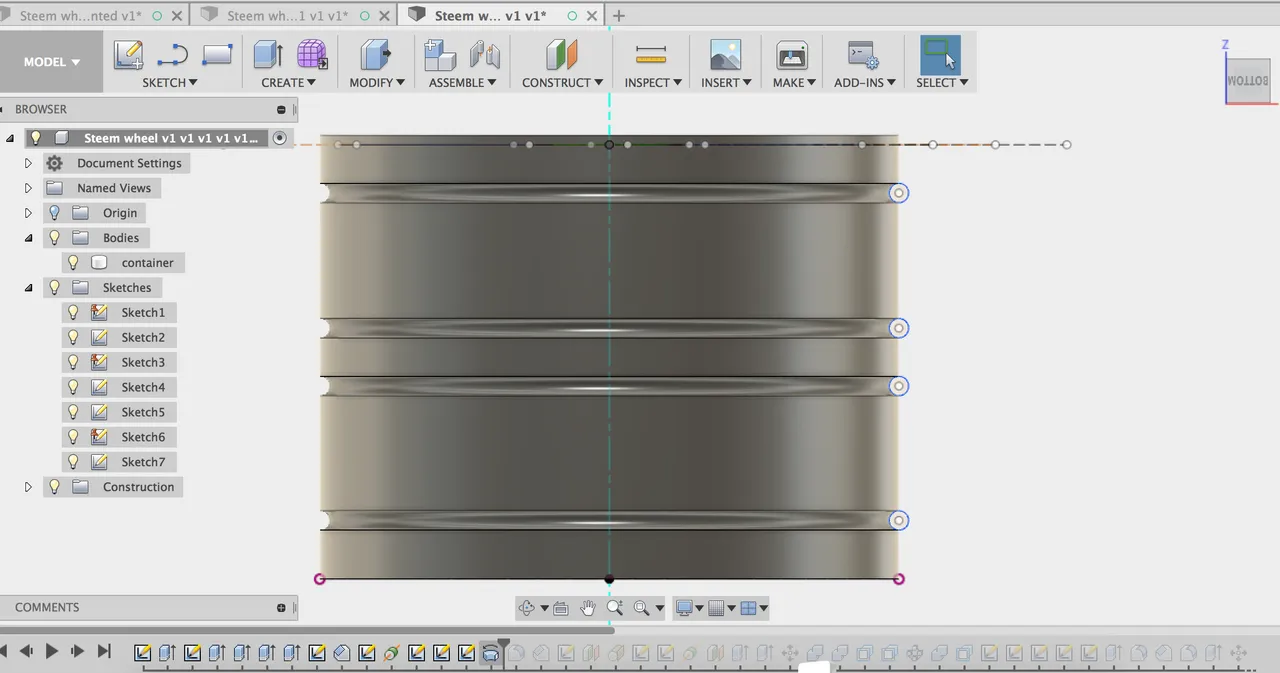Choose the Joint tool icon
Viewport: 1280px width, 673px height.
click(485, 54)
